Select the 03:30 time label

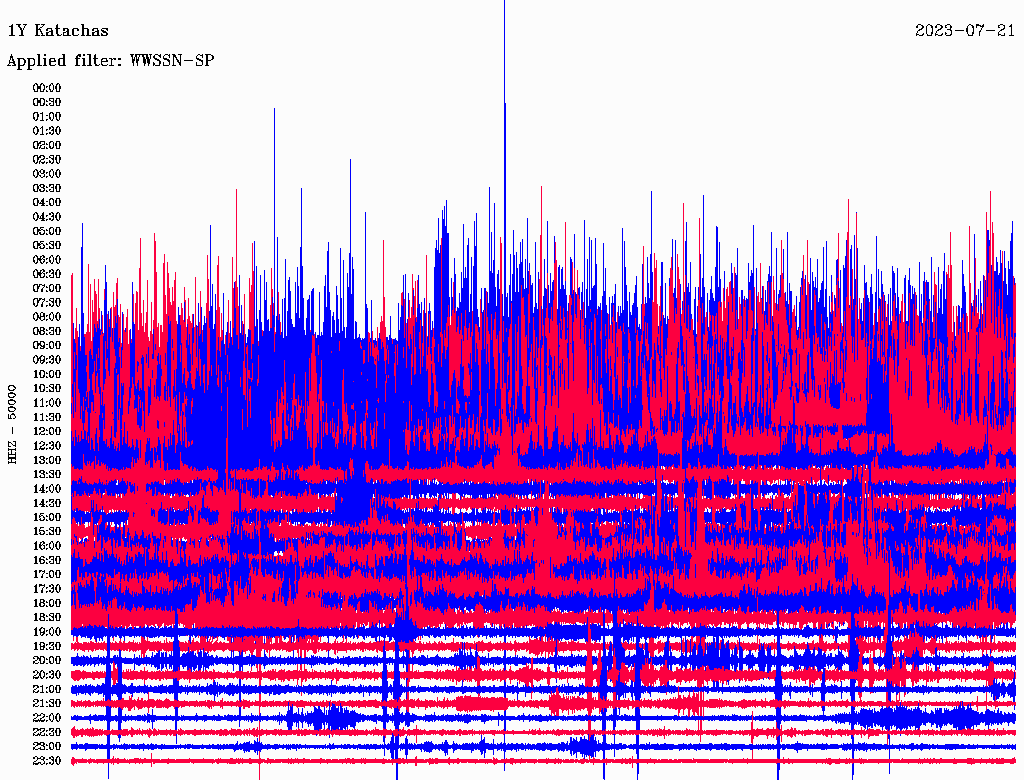[47, 188]
